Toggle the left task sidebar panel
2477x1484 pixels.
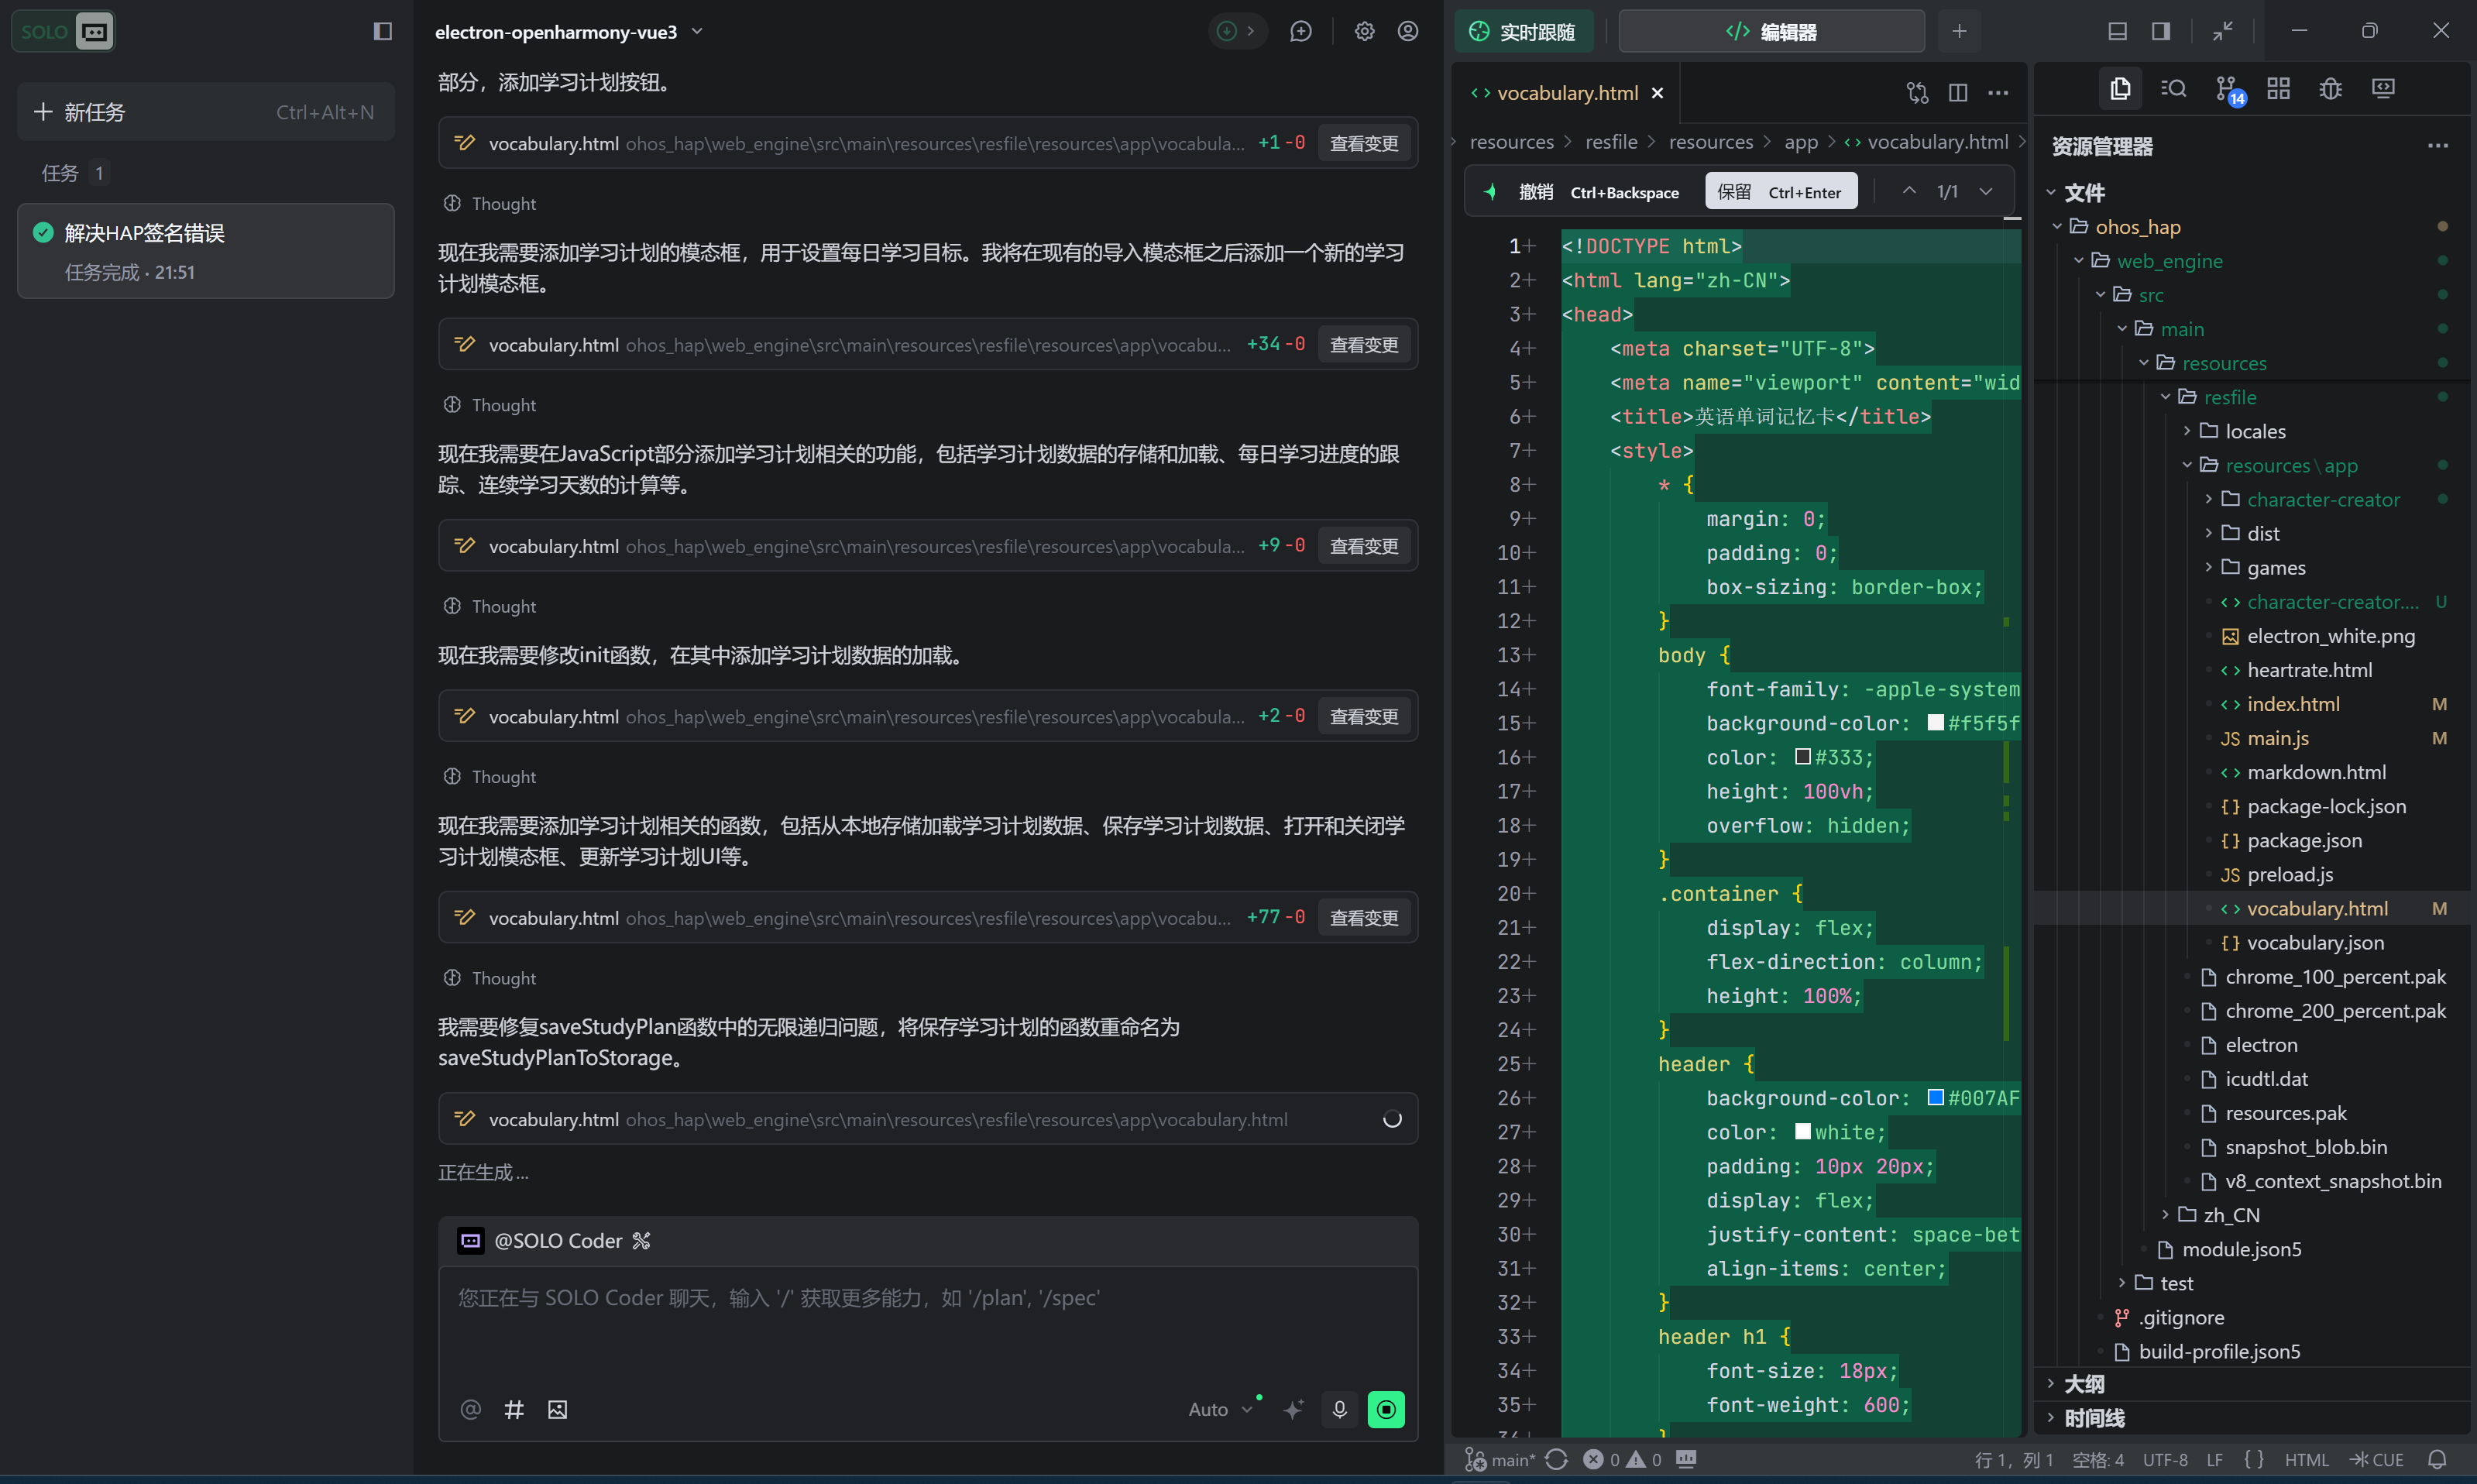pyautogui.click(x=382, y=31)
